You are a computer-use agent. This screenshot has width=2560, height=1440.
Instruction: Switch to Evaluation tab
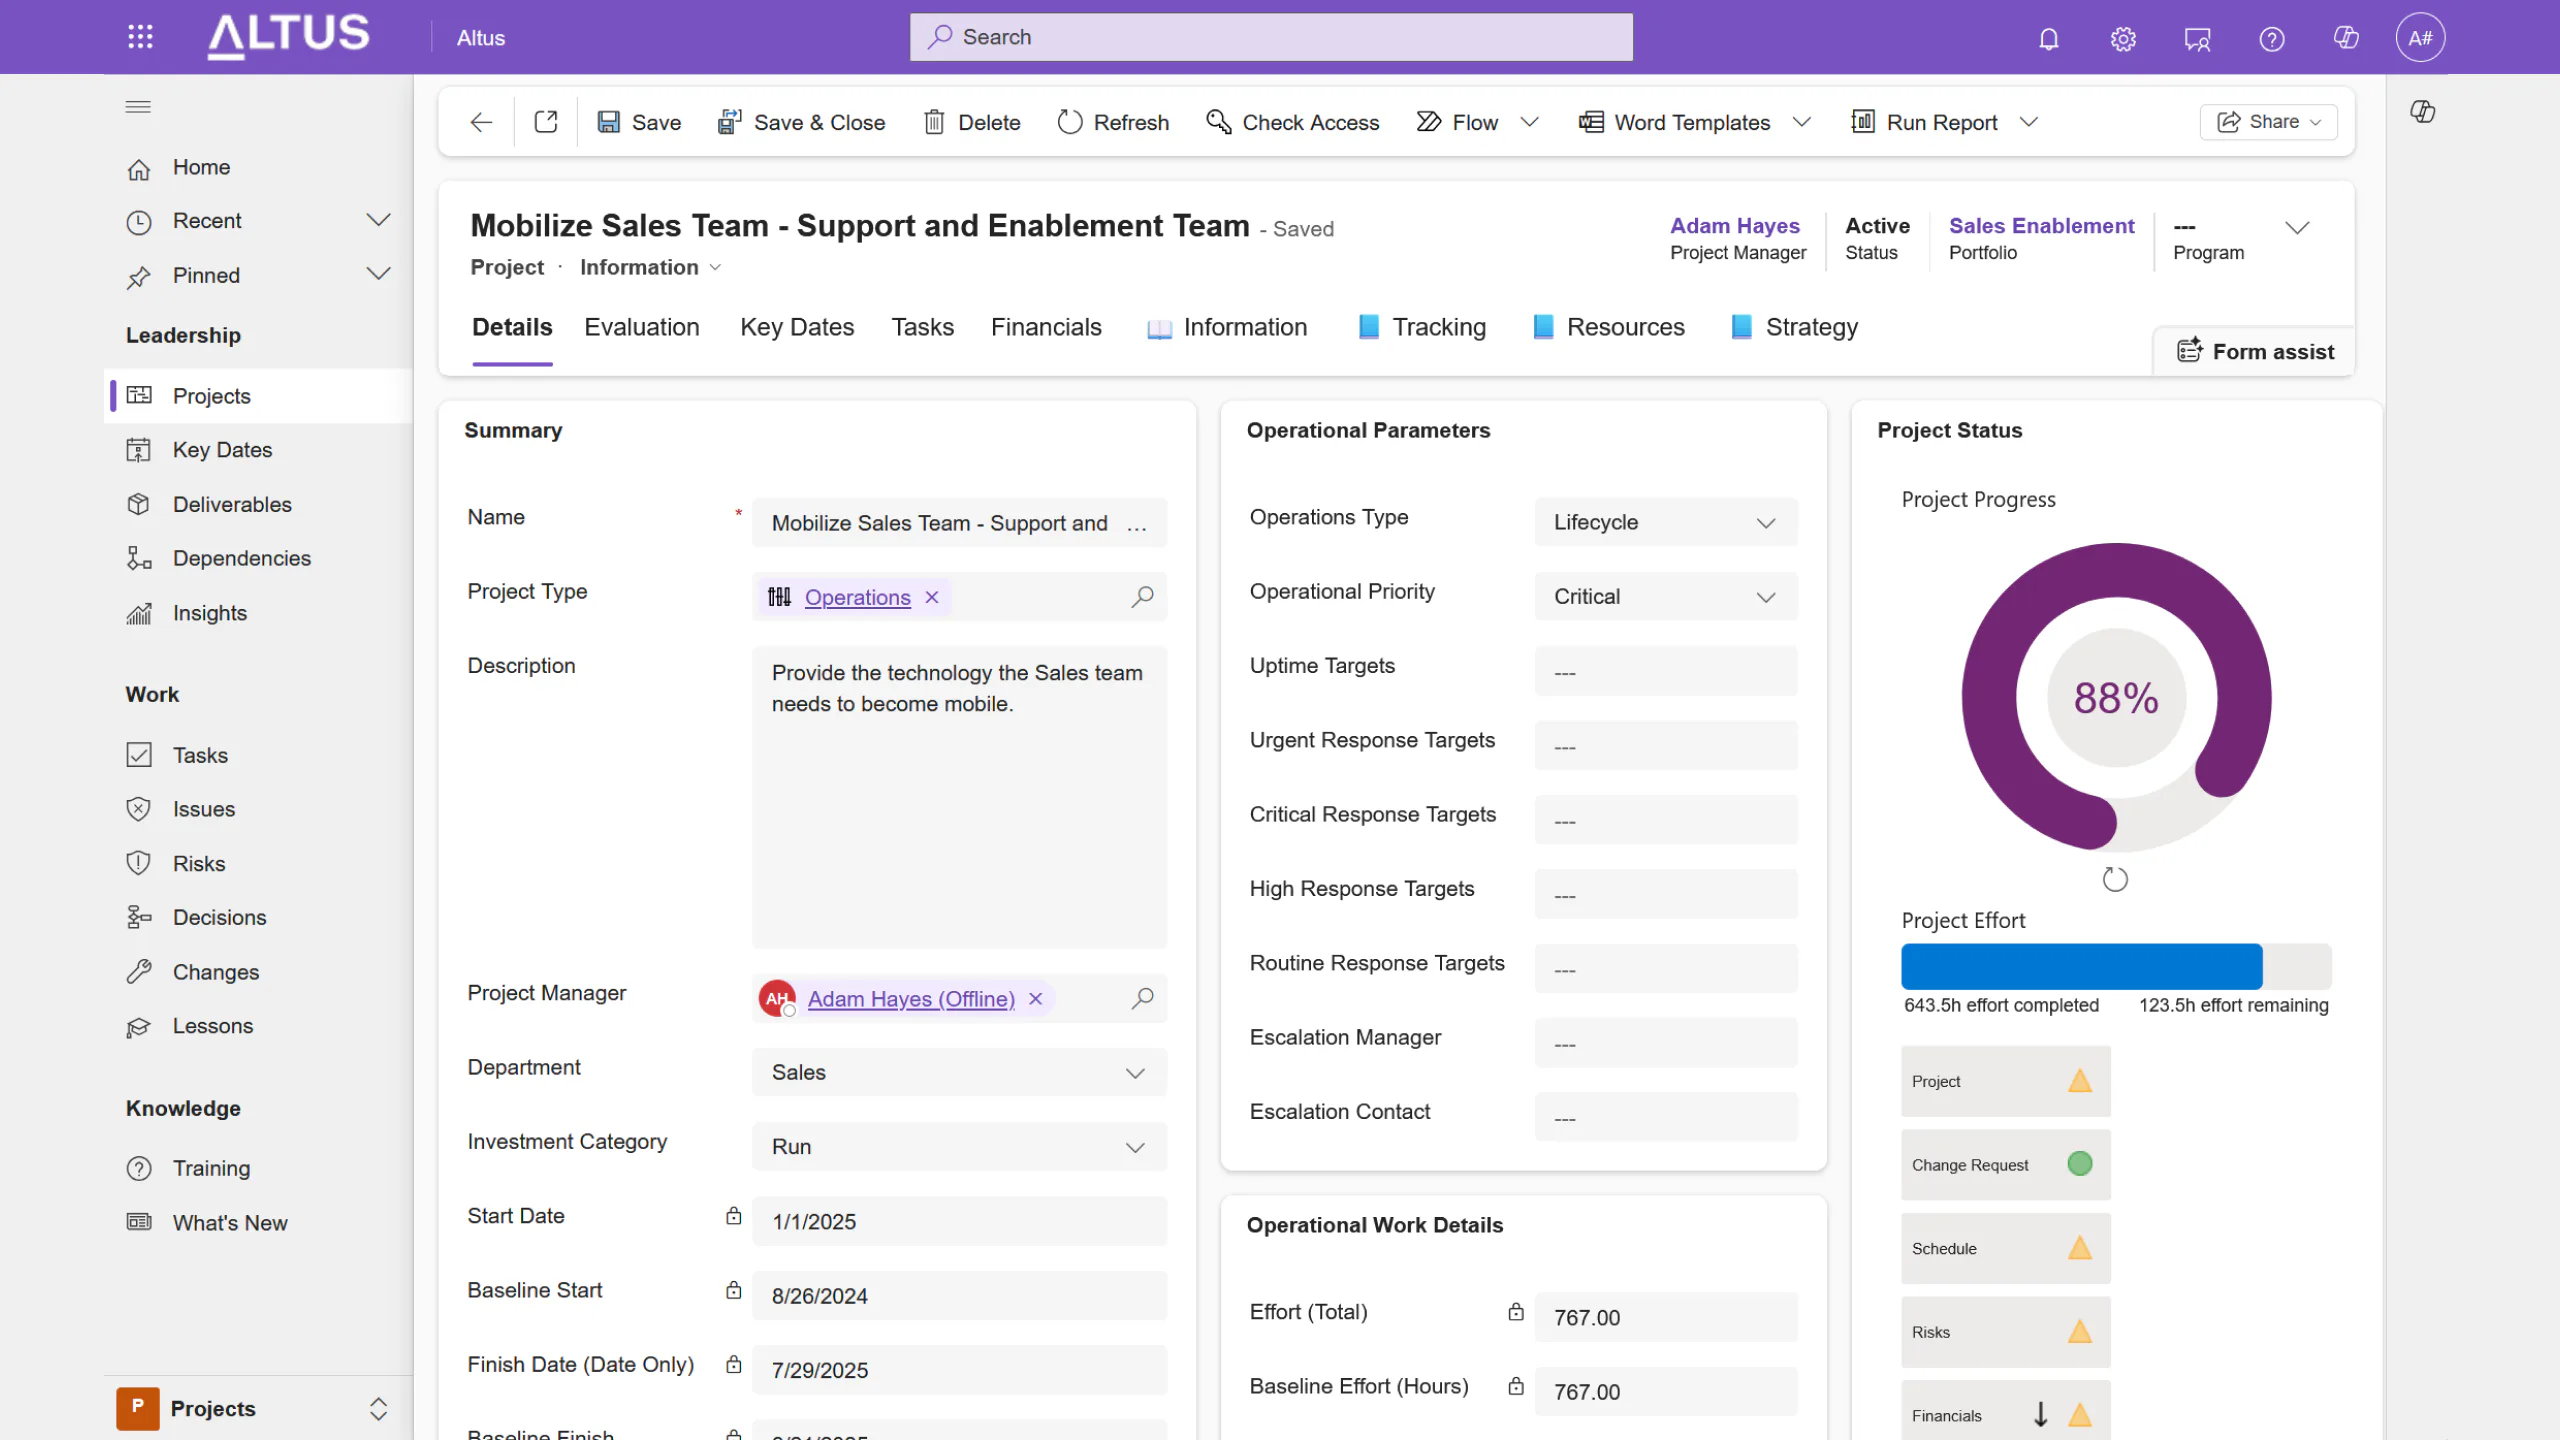click(x=642, y=327)
